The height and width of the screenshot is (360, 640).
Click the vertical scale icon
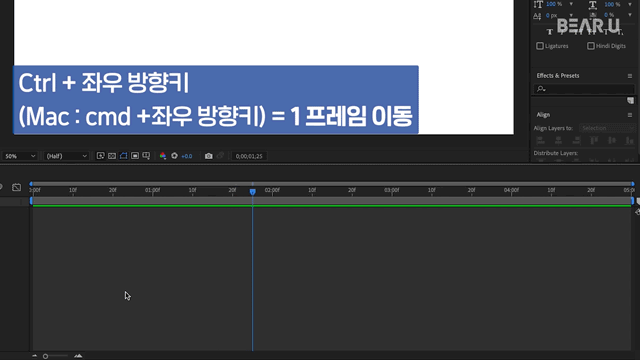(x=538, y=4)
